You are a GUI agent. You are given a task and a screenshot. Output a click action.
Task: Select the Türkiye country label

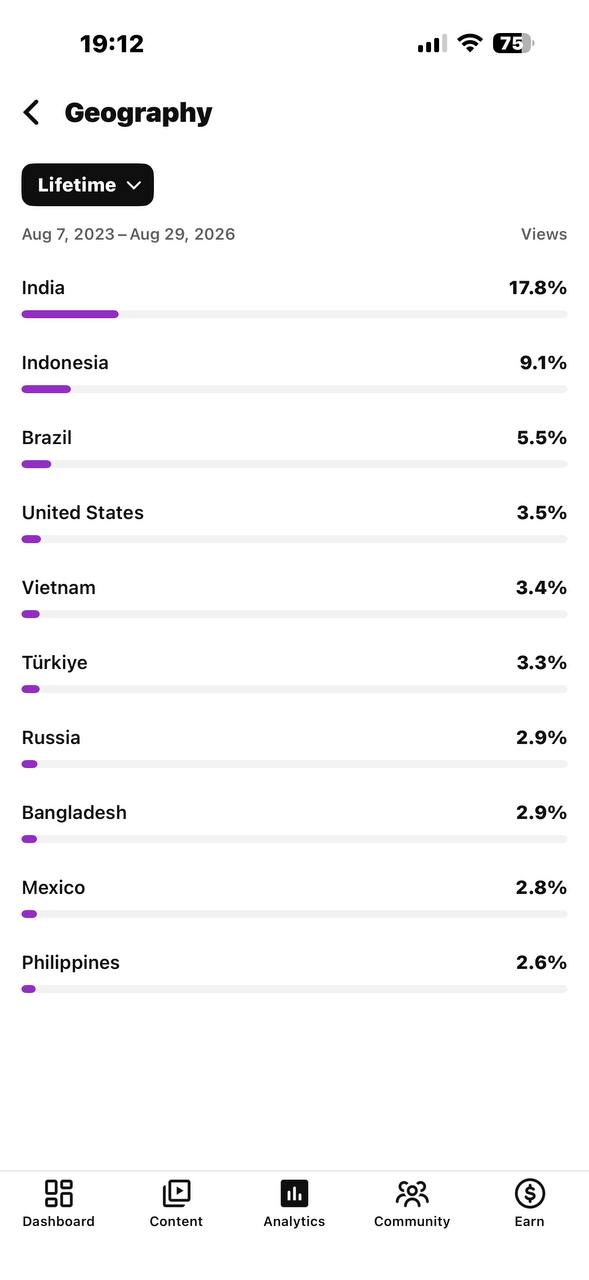pos(54,663)
